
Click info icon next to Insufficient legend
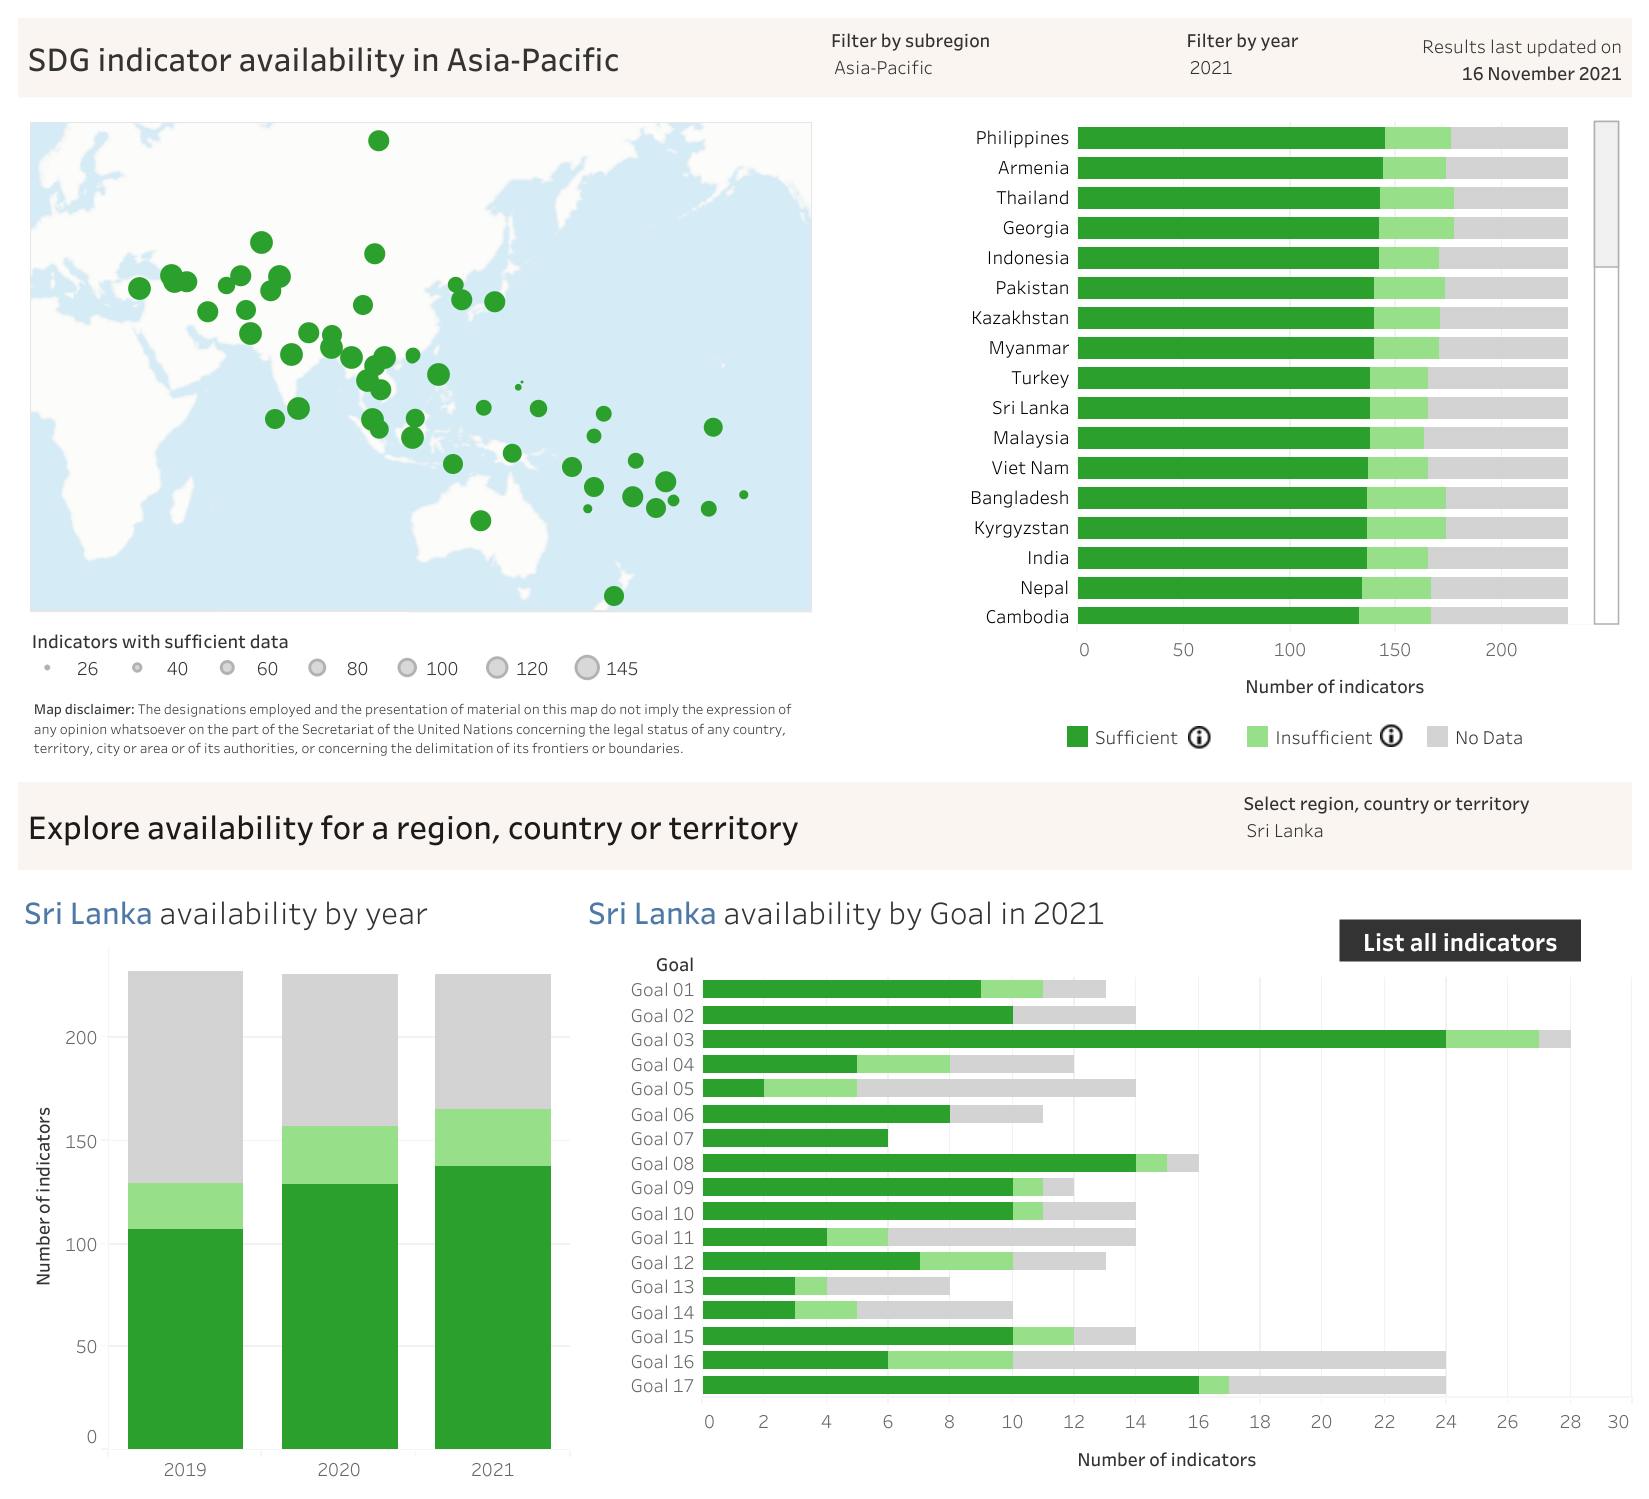1391,737
